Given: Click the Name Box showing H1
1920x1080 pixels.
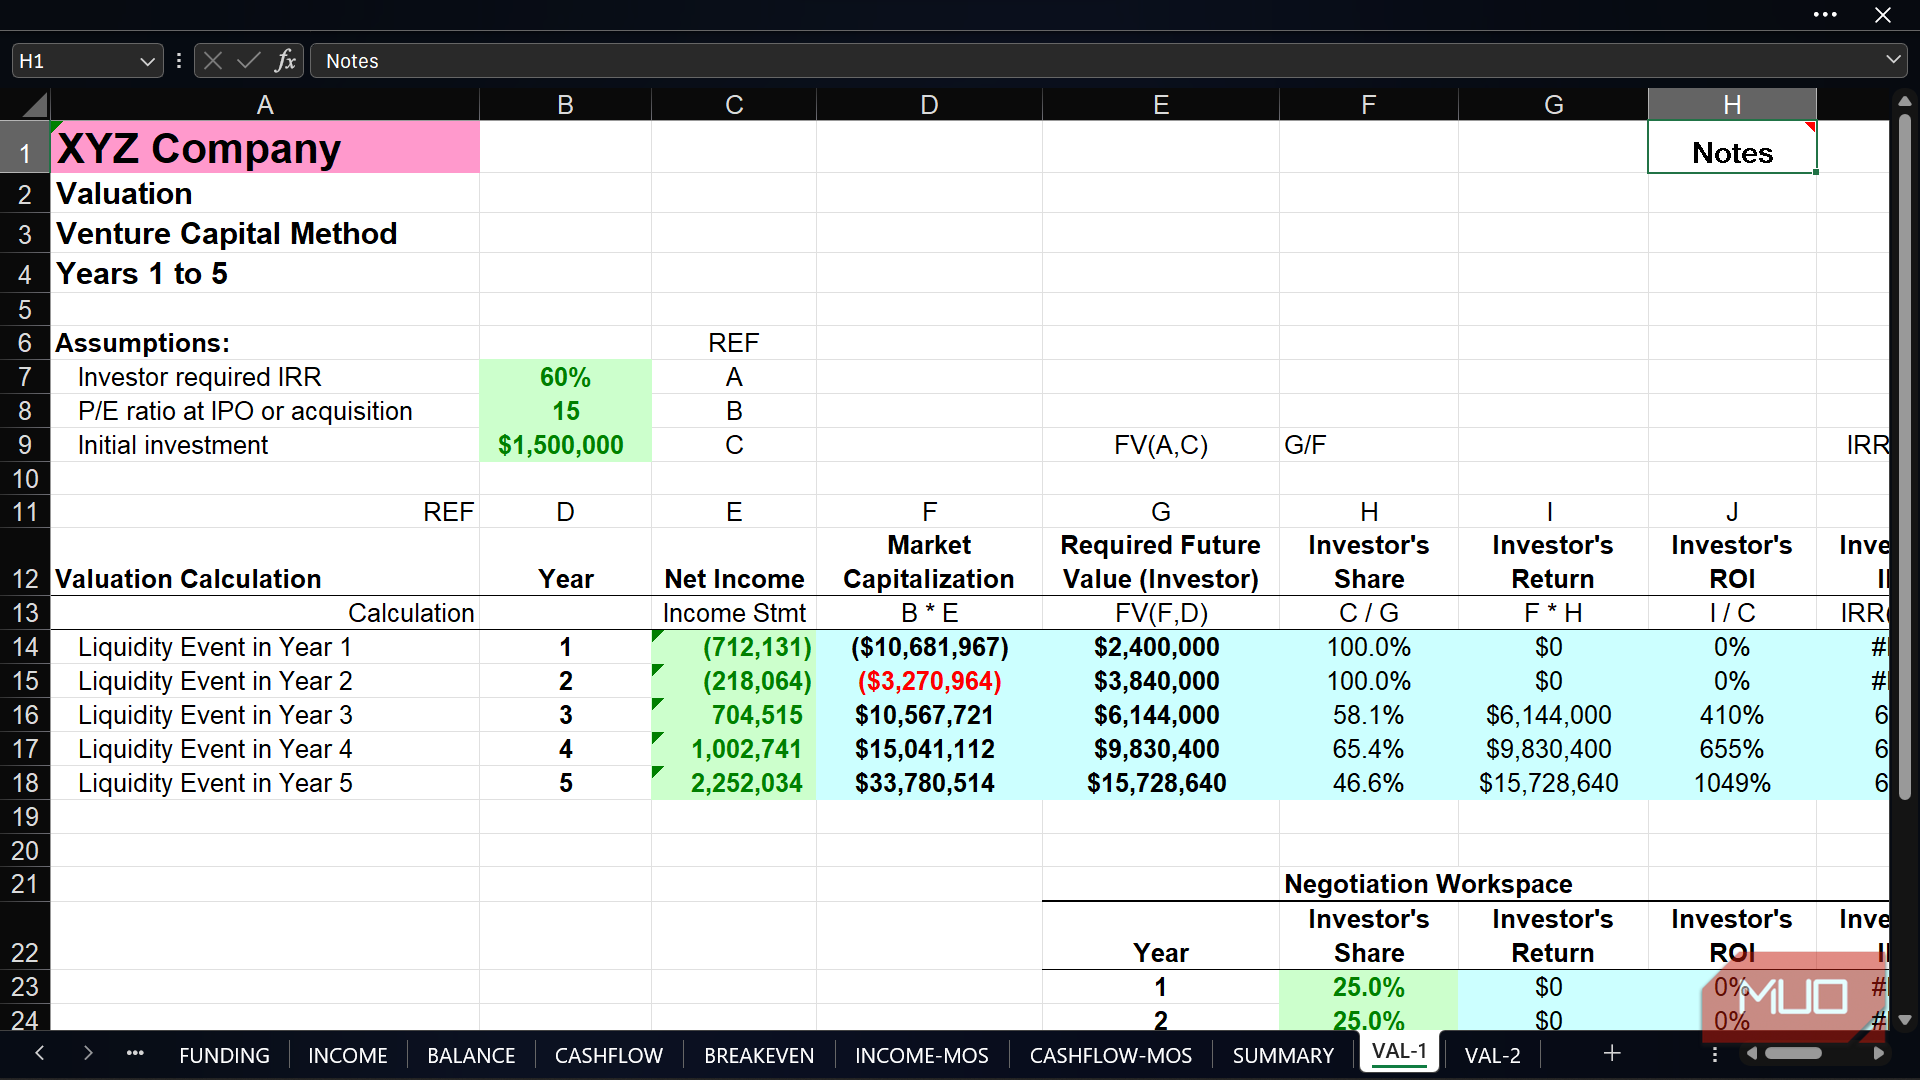Looking at the screenshot, I should point(75,61).
